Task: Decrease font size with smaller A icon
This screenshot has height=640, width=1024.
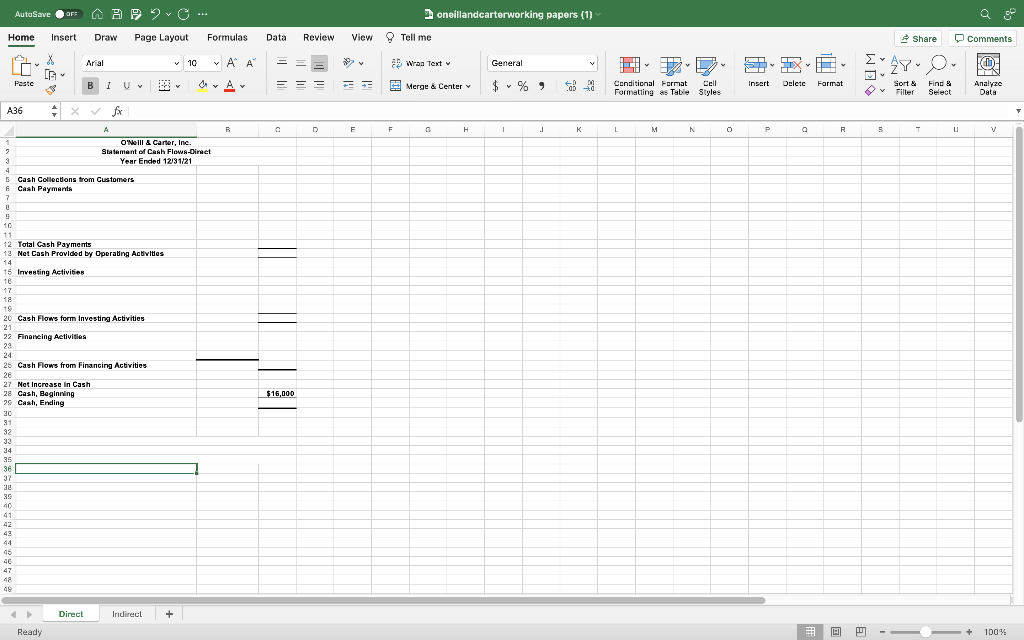Action: (250, 63)
